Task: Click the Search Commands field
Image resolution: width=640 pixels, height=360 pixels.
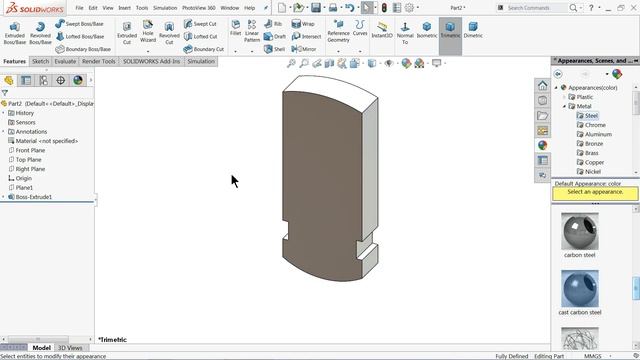Action: (536, 8)
